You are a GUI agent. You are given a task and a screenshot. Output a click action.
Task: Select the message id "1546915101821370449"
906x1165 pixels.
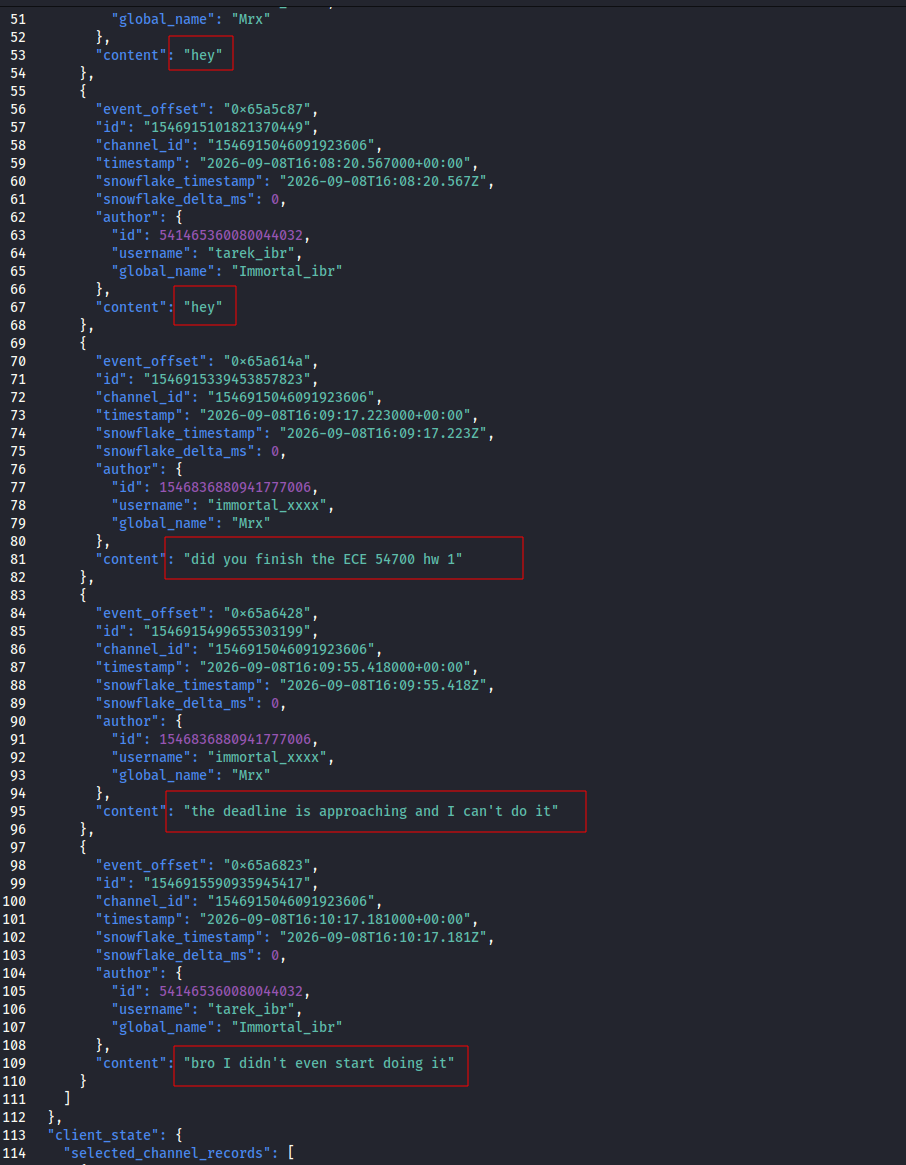[x=231, y=127]
